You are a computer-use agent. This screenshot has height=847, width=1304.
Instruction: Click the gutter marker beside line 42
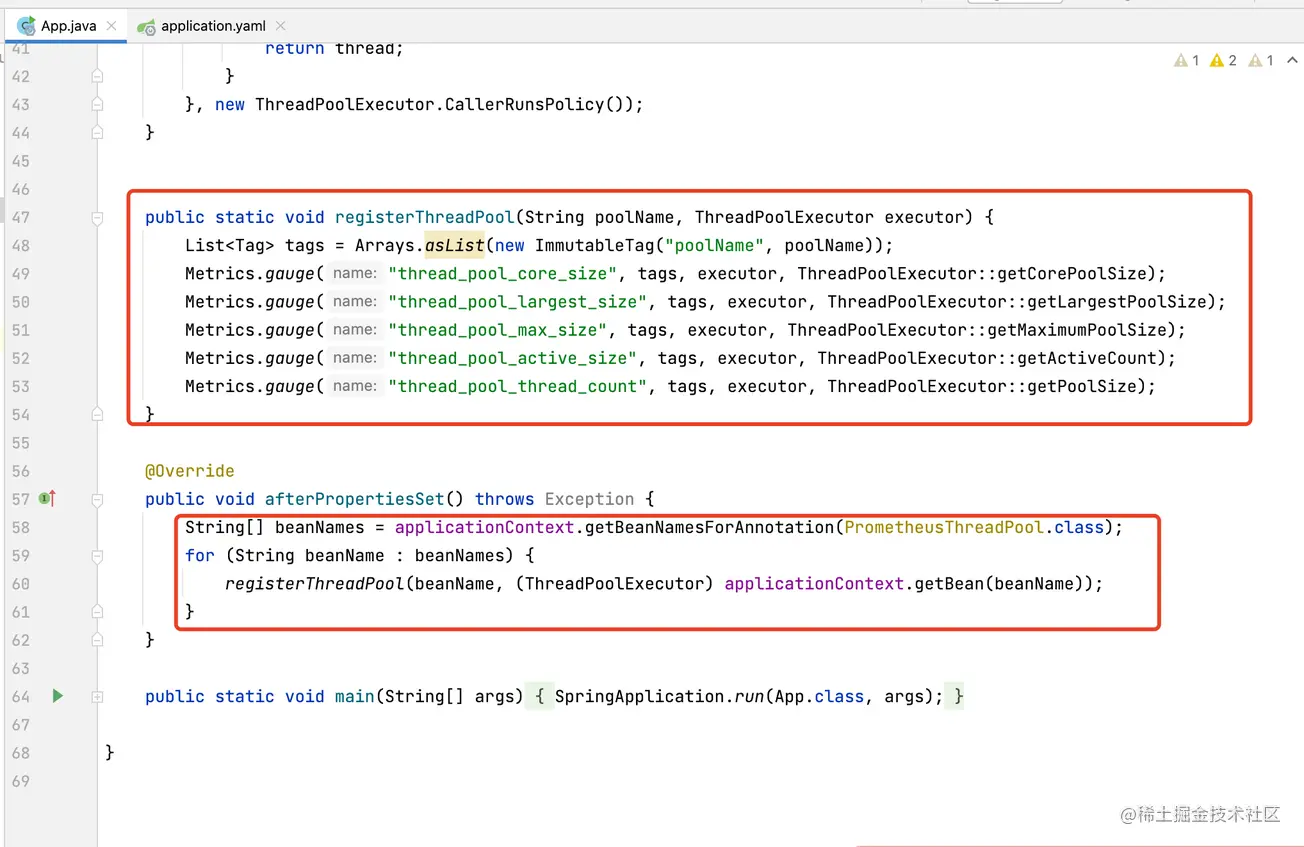point(96,75)
